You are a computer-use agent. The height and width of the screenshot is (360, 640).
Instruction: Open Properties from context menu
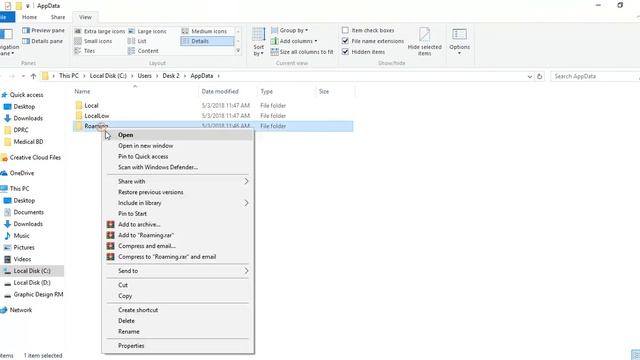pyautogui.click(x=178, y=346)
